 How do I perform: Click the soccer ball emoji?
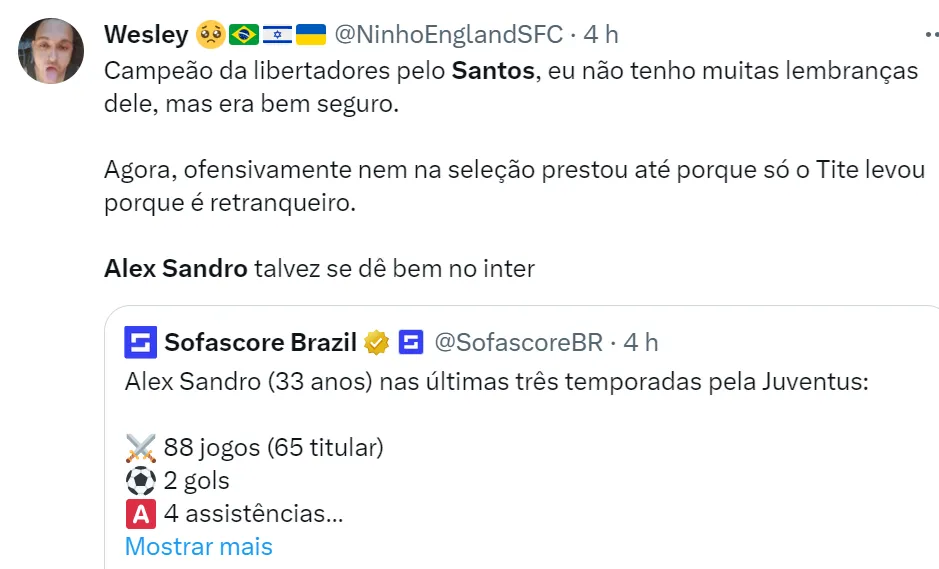(x=139, y=481)
